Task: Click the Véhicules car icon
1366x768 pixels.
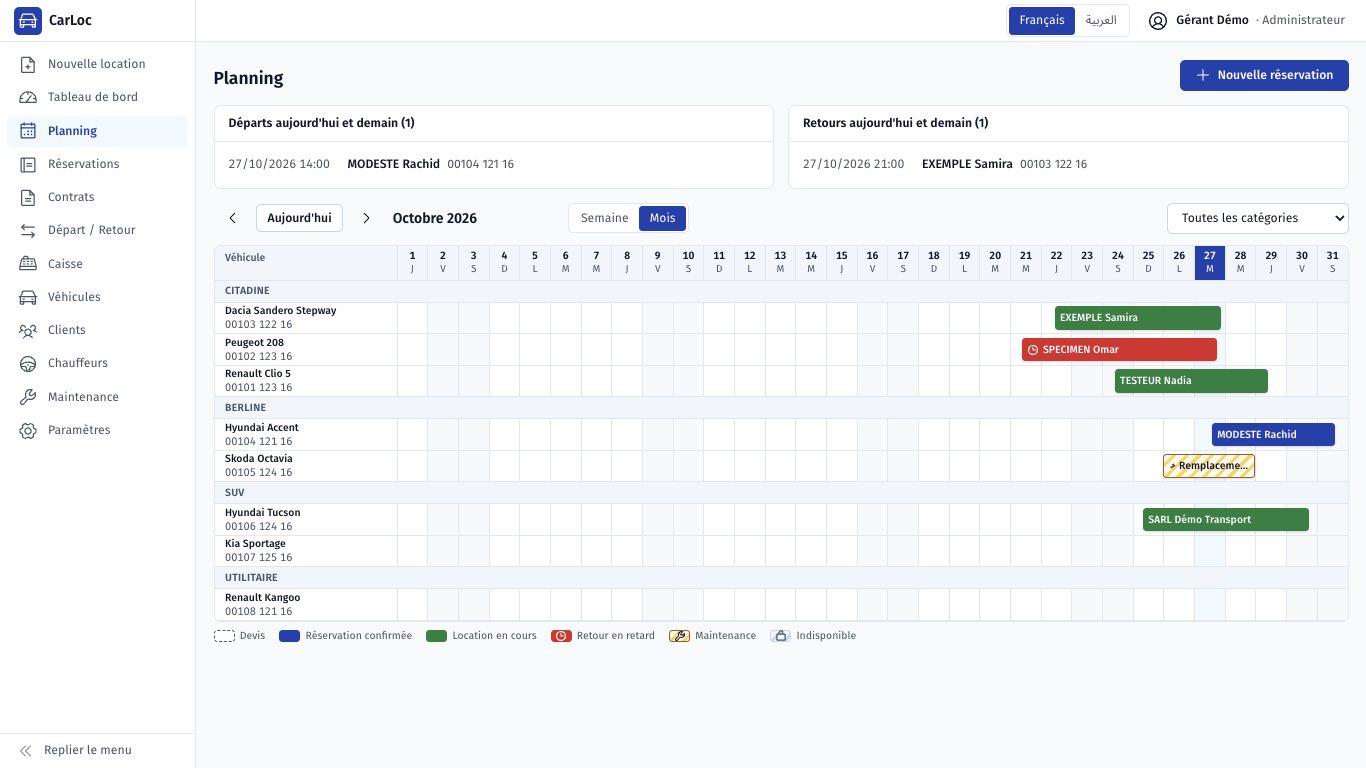Action: (28, 297)
